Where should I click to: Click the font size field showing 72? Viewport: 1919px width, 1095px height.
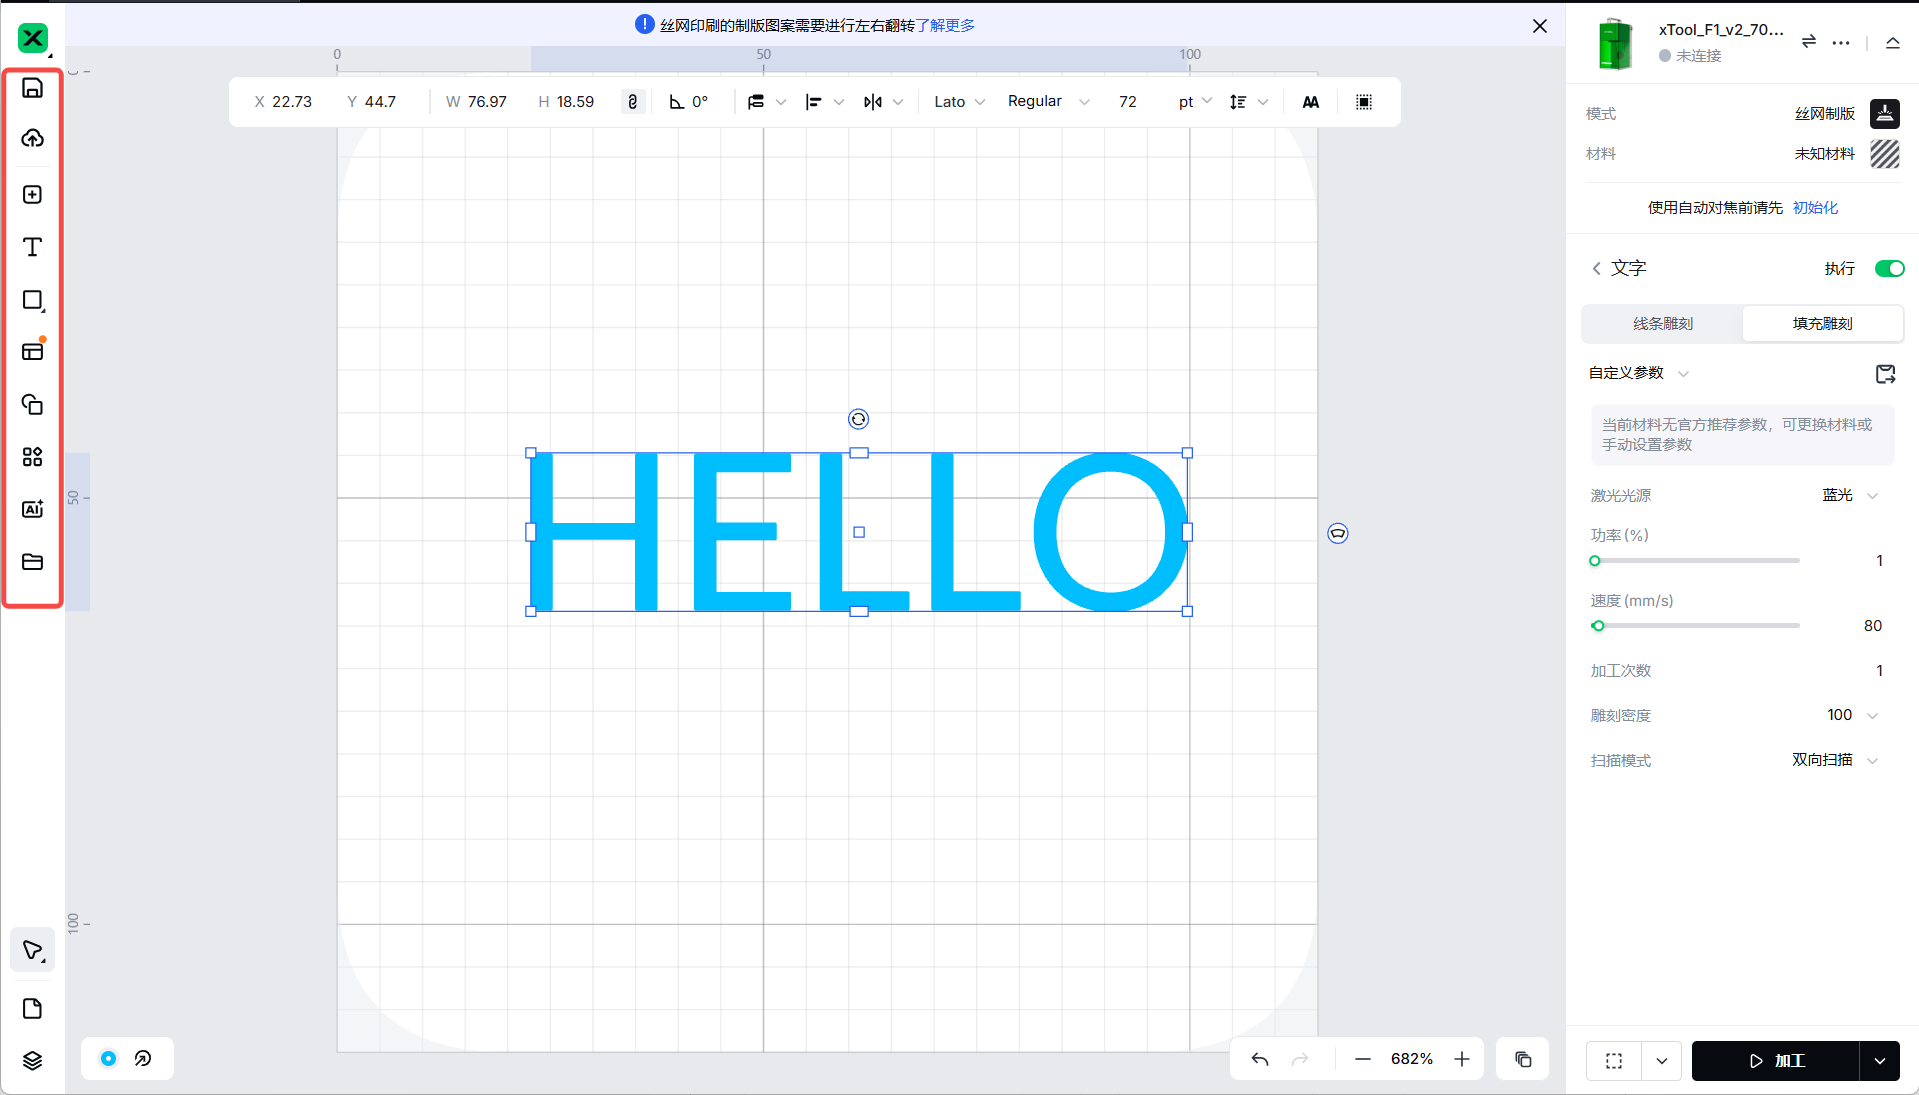click(1128, 102)
